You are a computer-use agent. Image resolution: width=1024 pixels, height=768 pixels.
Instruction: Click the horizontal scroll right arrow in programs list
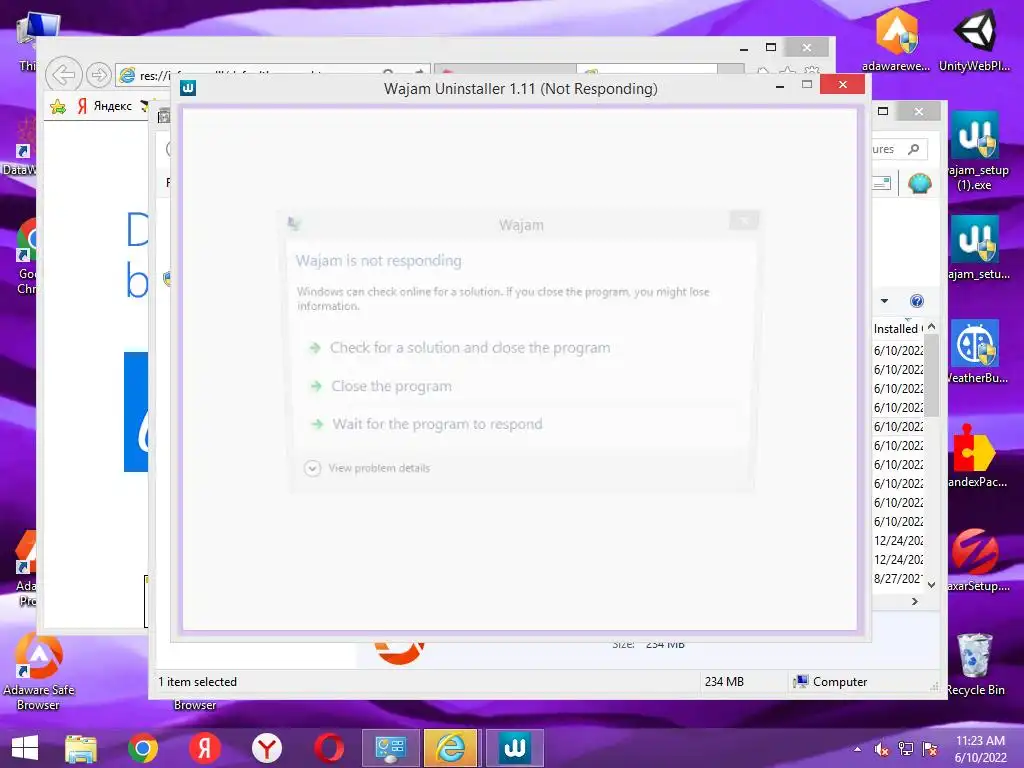click(915, 601)
